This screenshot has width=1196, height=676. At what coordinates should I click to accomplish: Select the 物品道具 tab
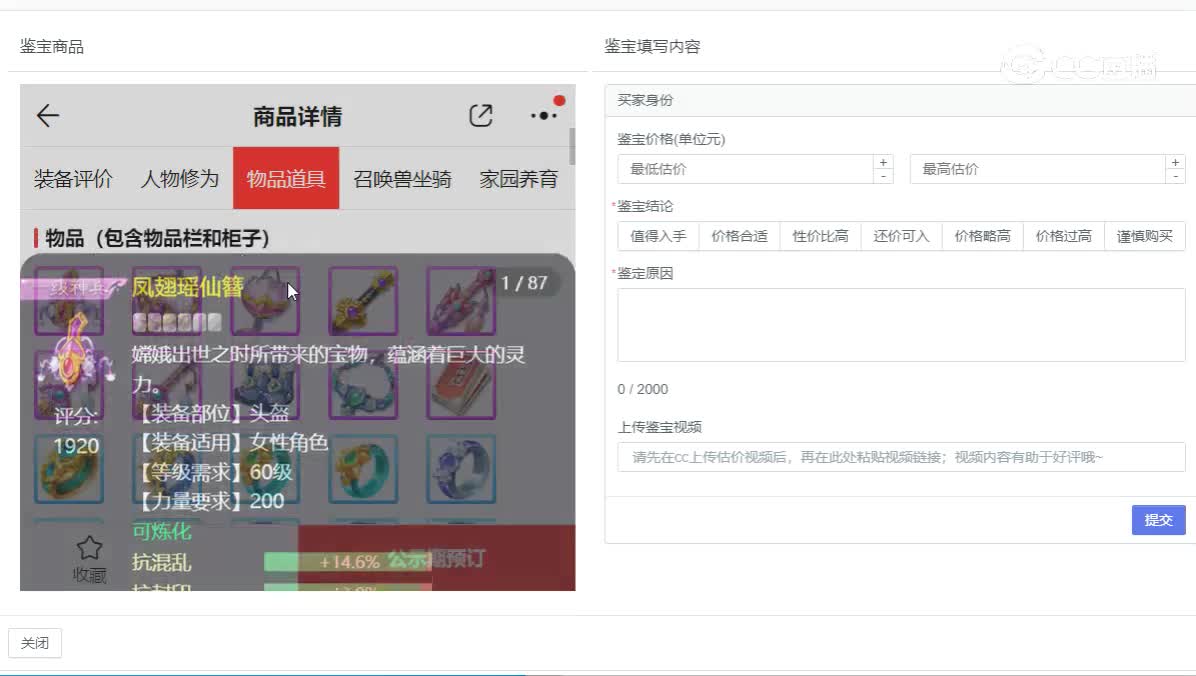click(x=286, y=179)
